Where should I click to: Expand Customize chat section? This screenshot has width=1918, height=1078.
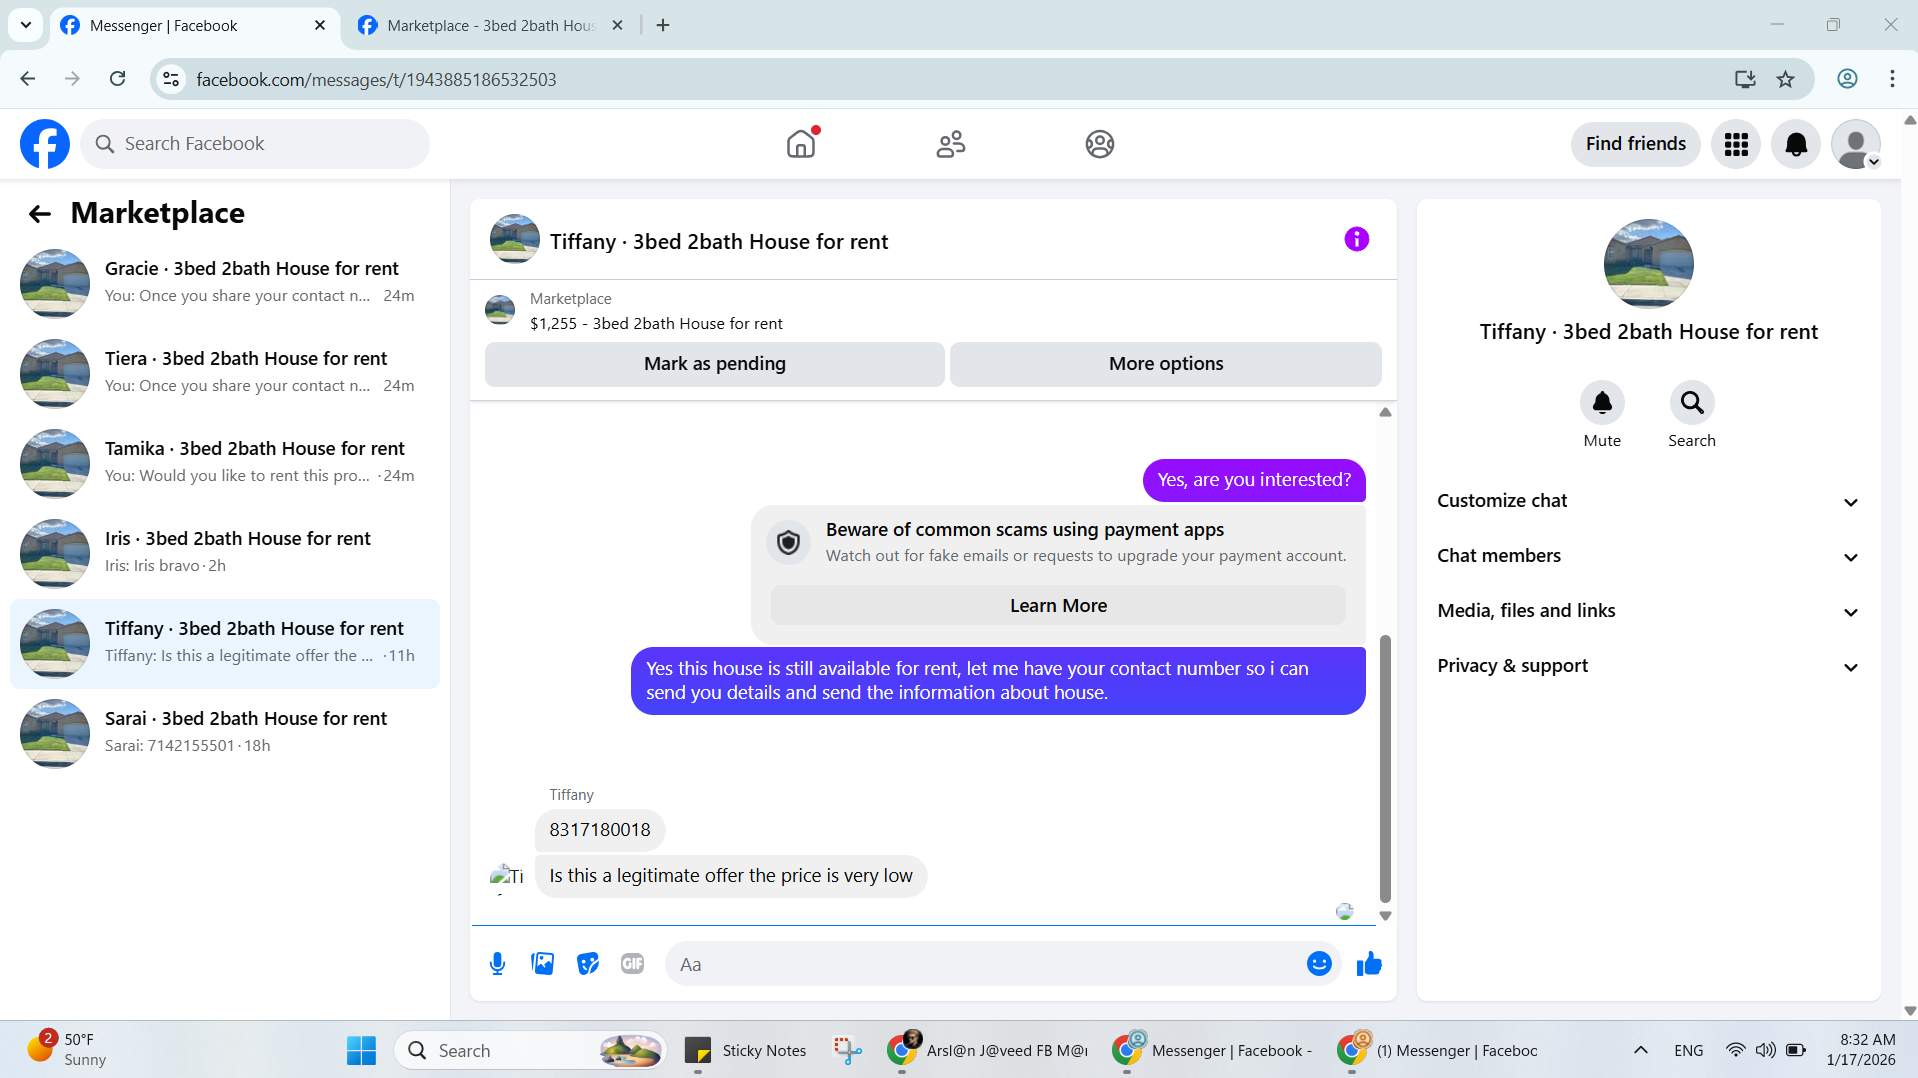[x=1648, y=501]
